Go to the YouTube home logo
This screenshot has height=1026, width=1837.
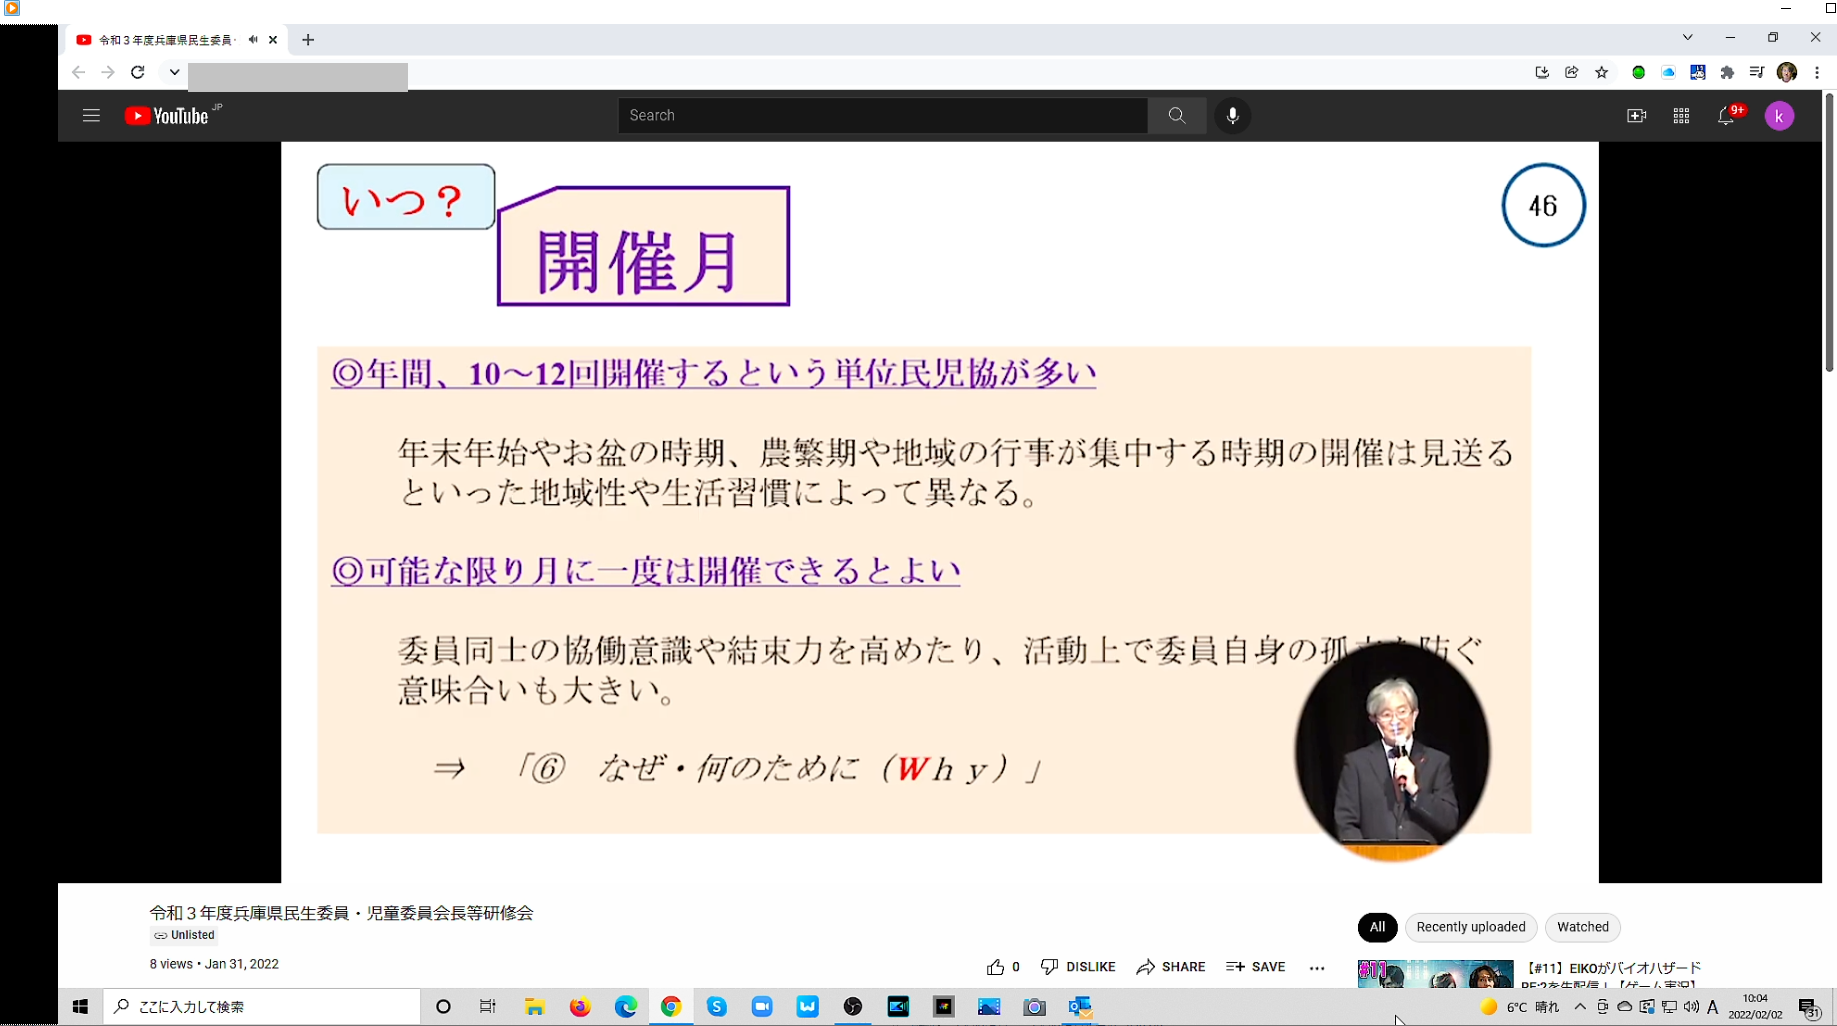pos(166,116)
